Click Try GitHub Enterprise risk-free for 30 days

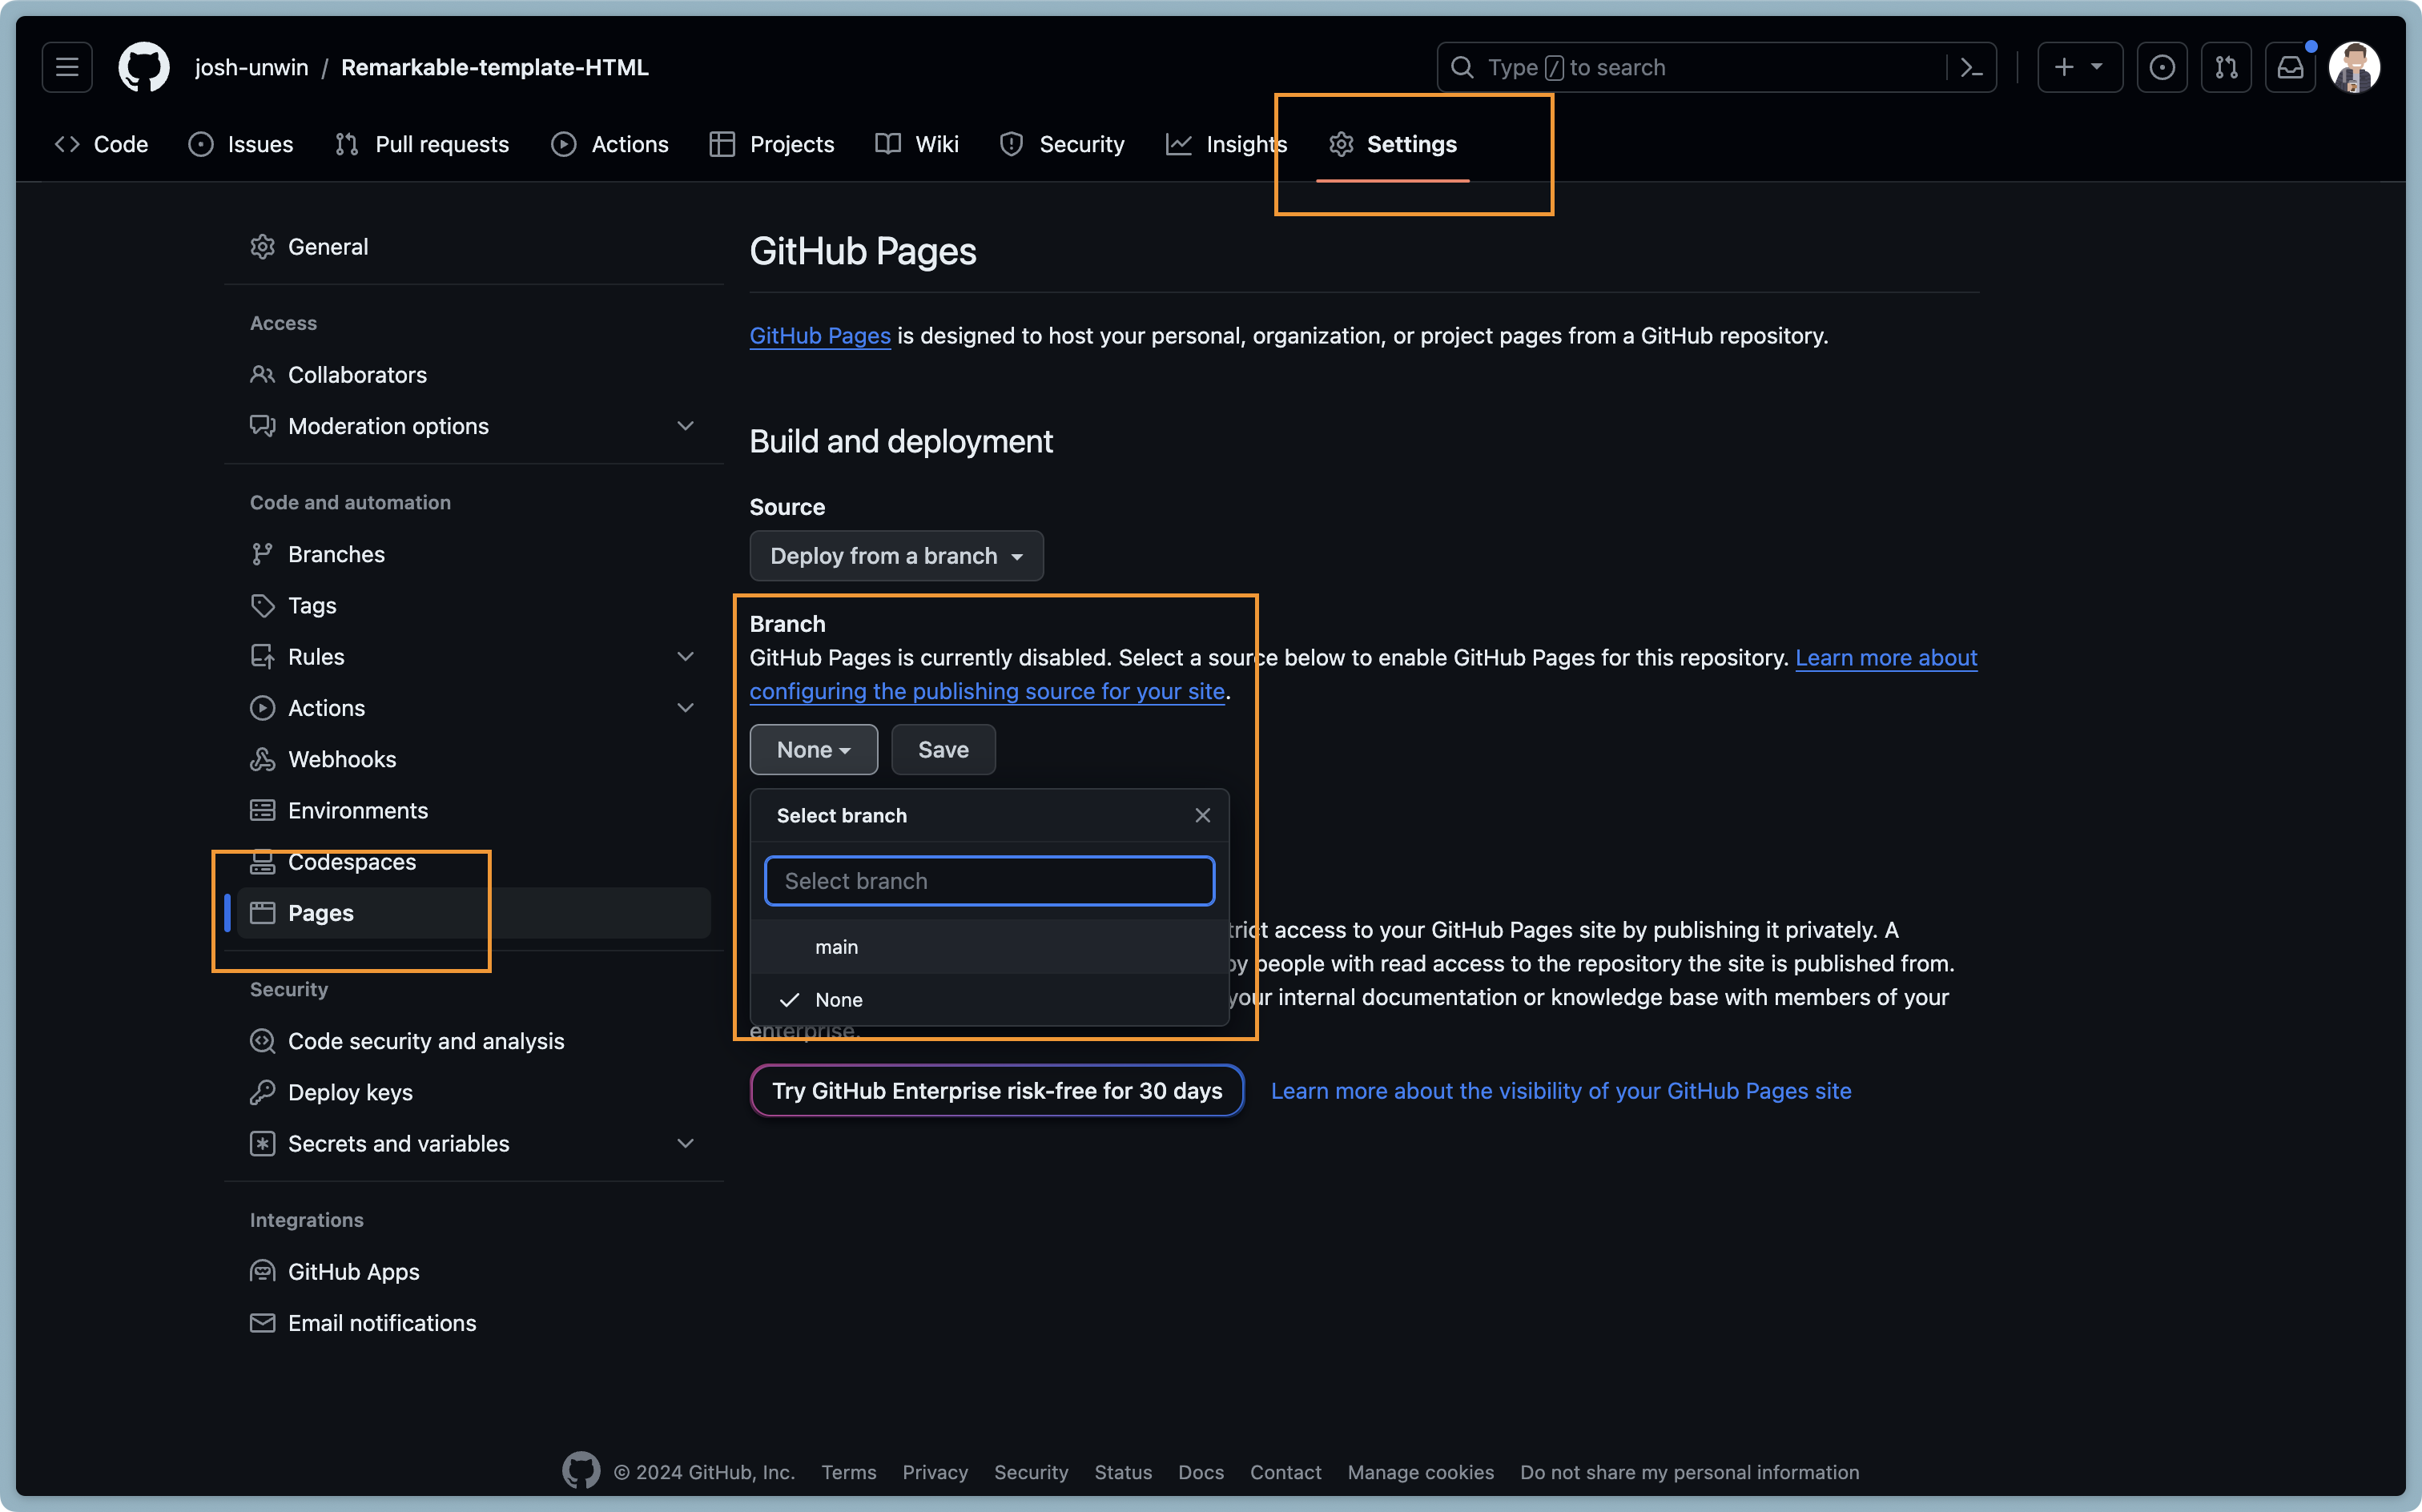(997, 1091)
